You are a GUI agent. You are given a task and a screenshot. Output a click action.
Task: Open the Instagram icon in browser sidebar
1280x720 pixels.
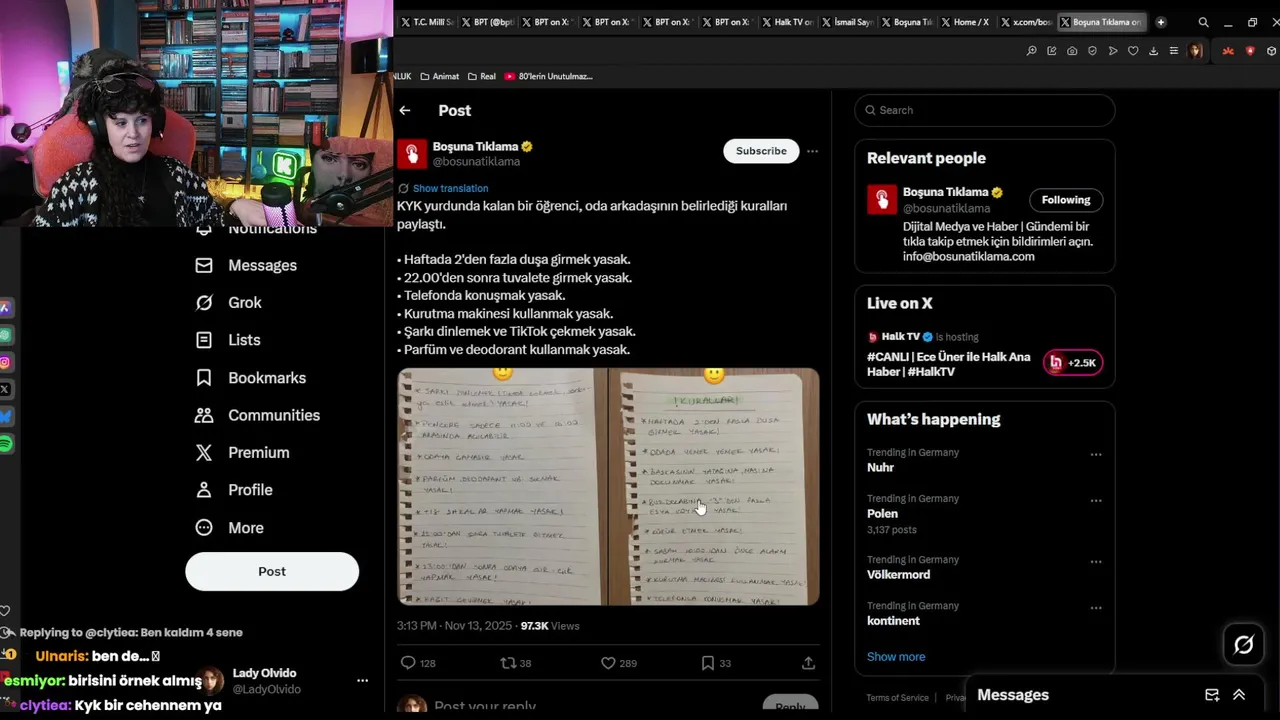coord(5,362)
